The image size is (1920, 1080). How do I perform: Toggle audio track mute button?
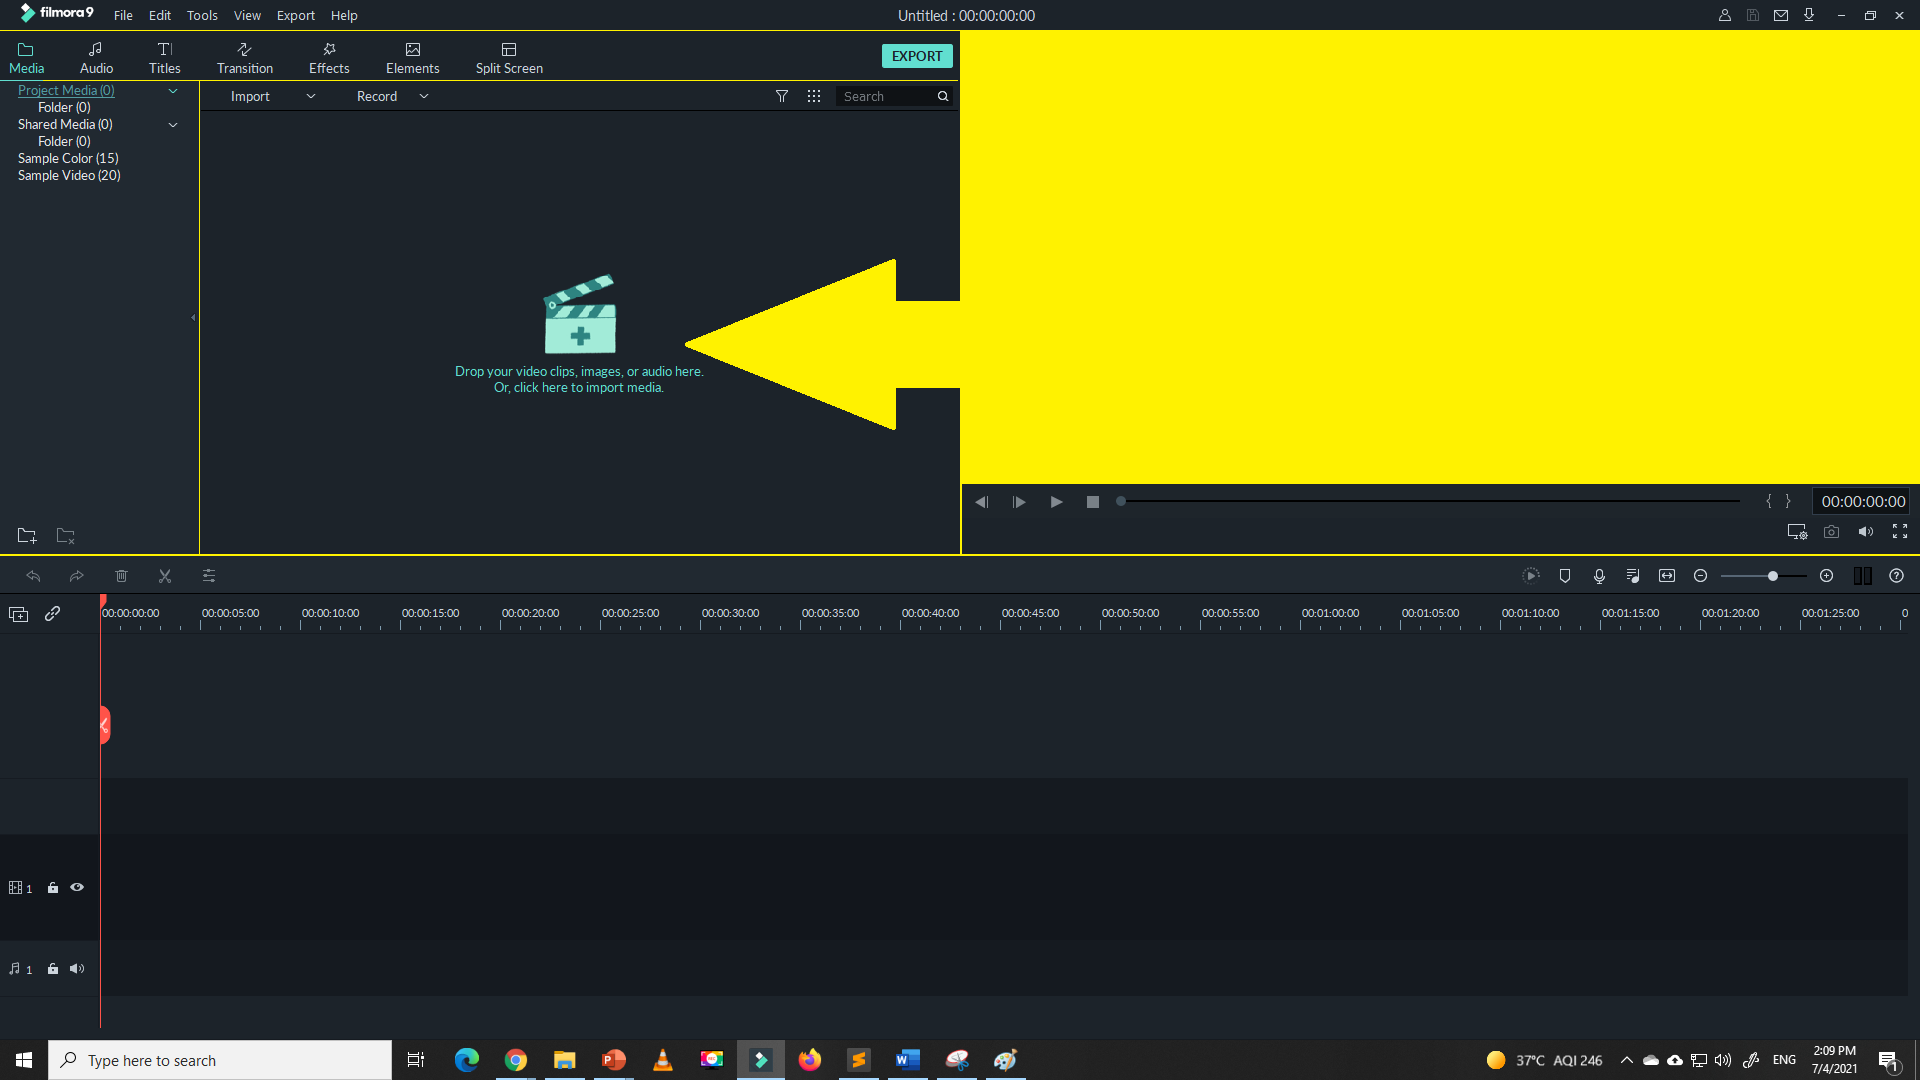tap(76, 968)
